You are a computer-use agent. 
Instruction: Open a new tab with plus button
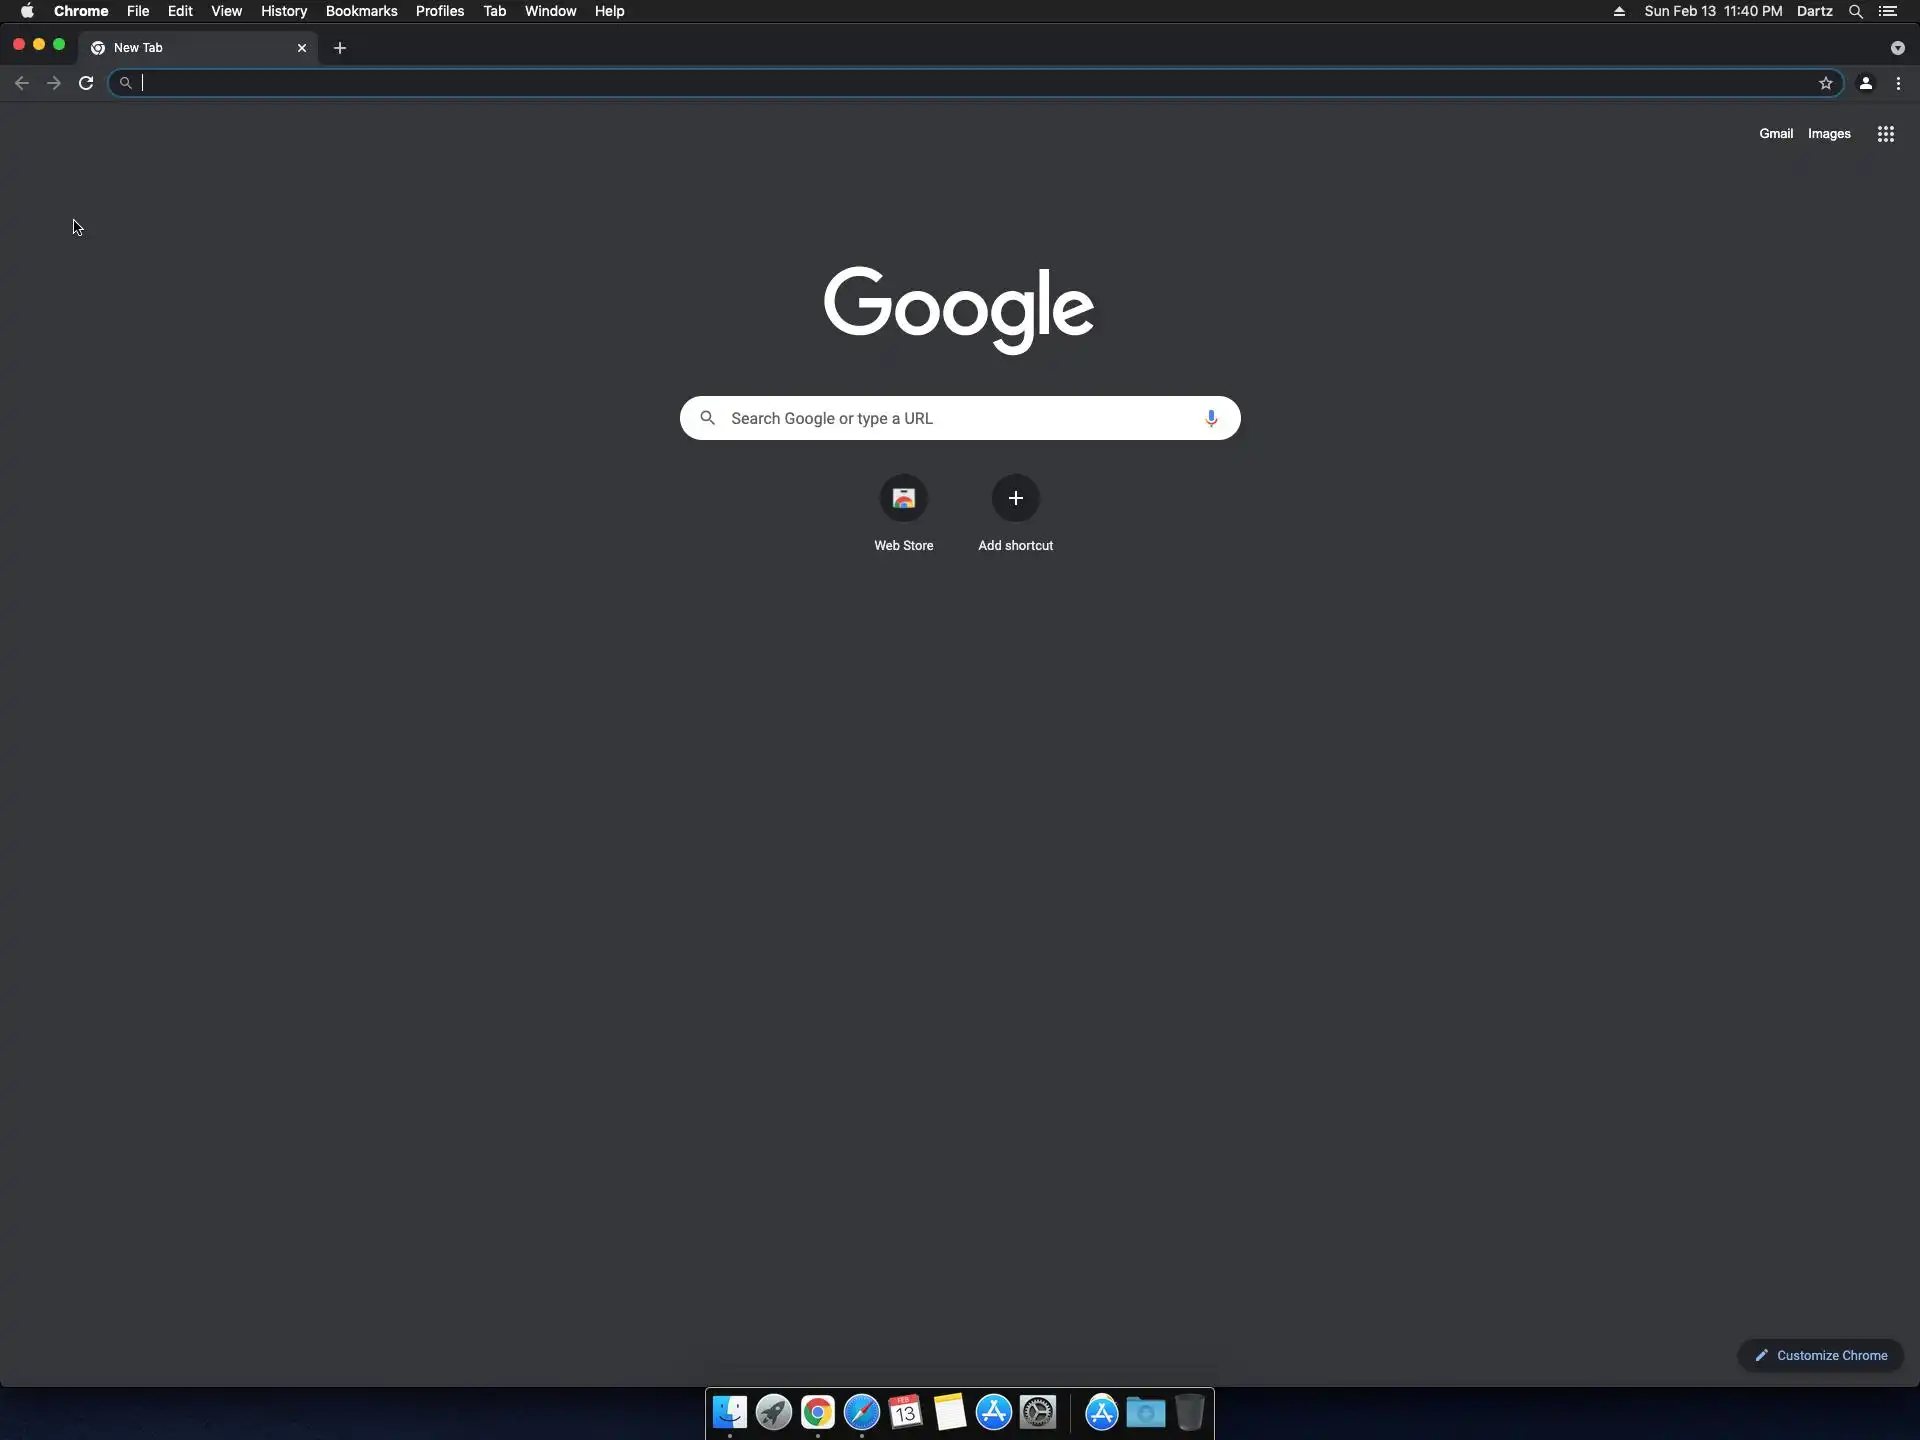point(340,48)
